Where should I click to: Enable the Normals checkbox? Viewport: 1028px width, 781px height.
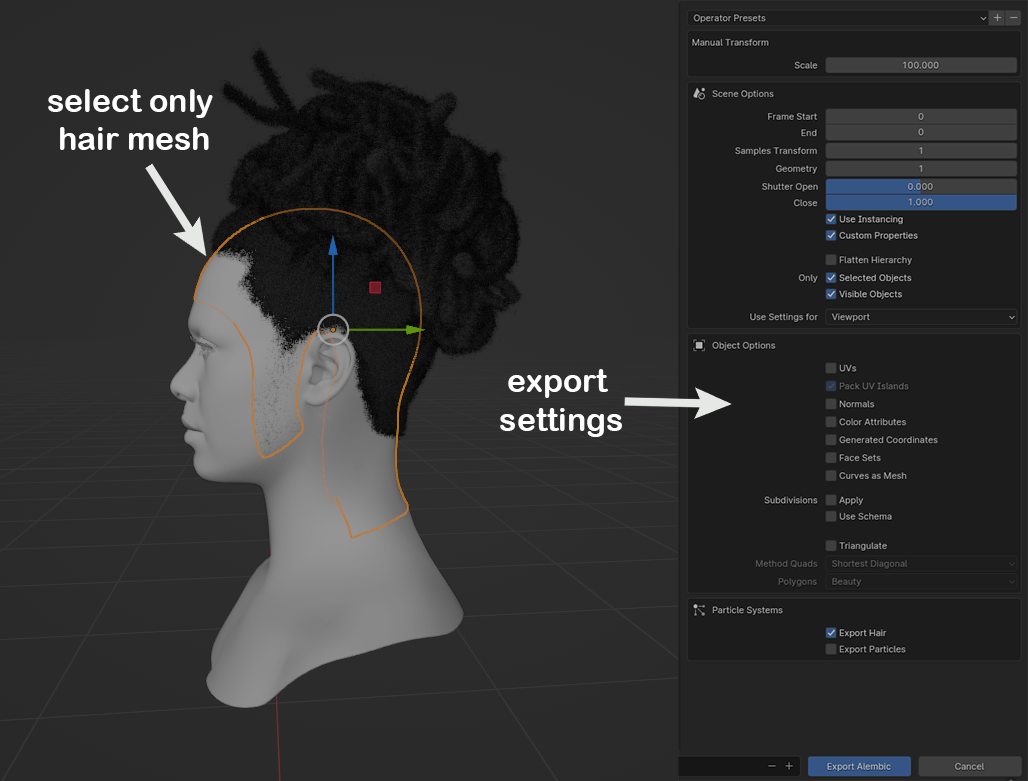[831, 404]
